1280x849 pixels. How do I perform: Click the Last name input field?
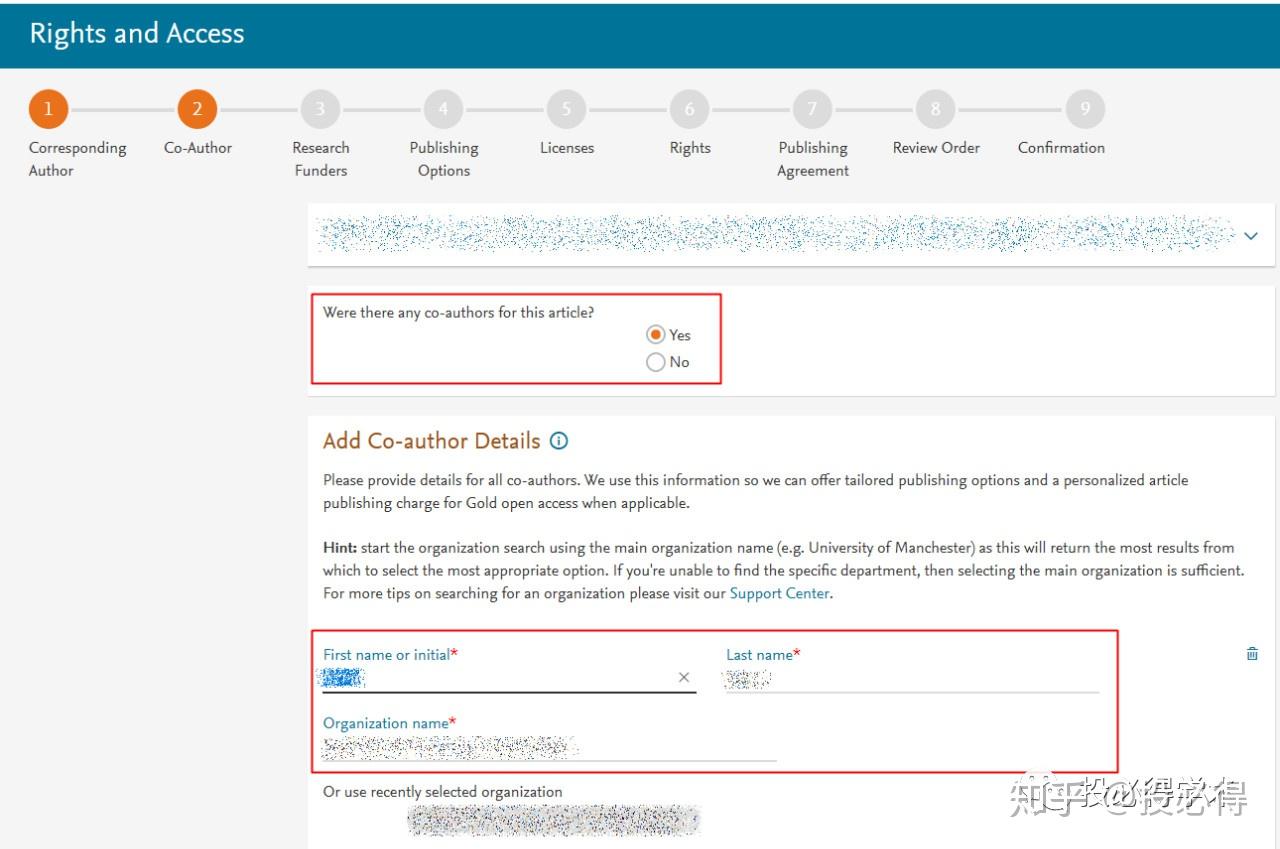tap(912, 679)
